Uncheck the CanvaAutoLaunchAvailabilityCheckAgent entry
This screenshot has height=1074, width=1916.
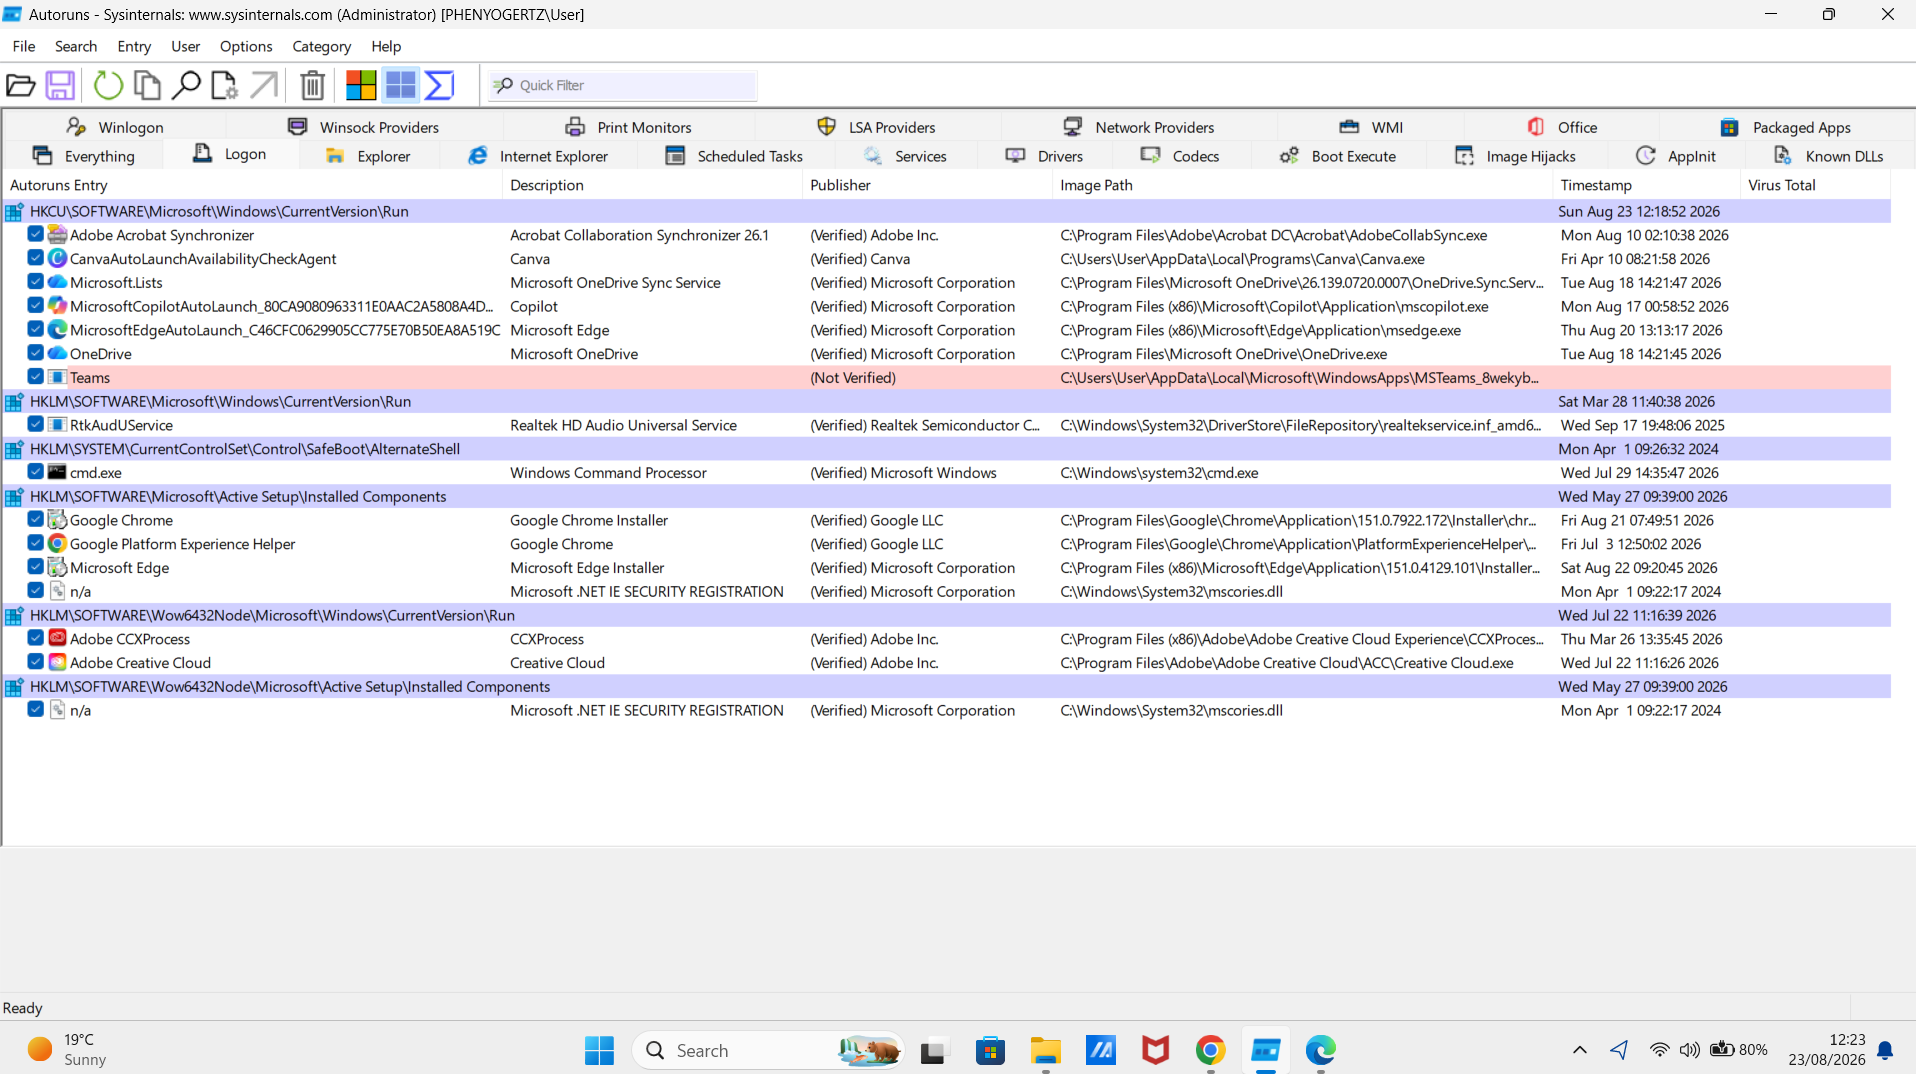click(x=35, y=258)
